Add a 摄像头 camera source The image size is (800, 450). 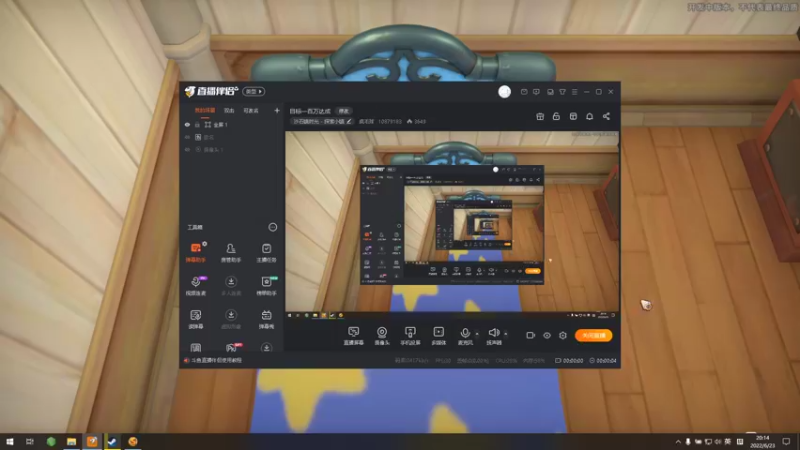tap(382, 336)
